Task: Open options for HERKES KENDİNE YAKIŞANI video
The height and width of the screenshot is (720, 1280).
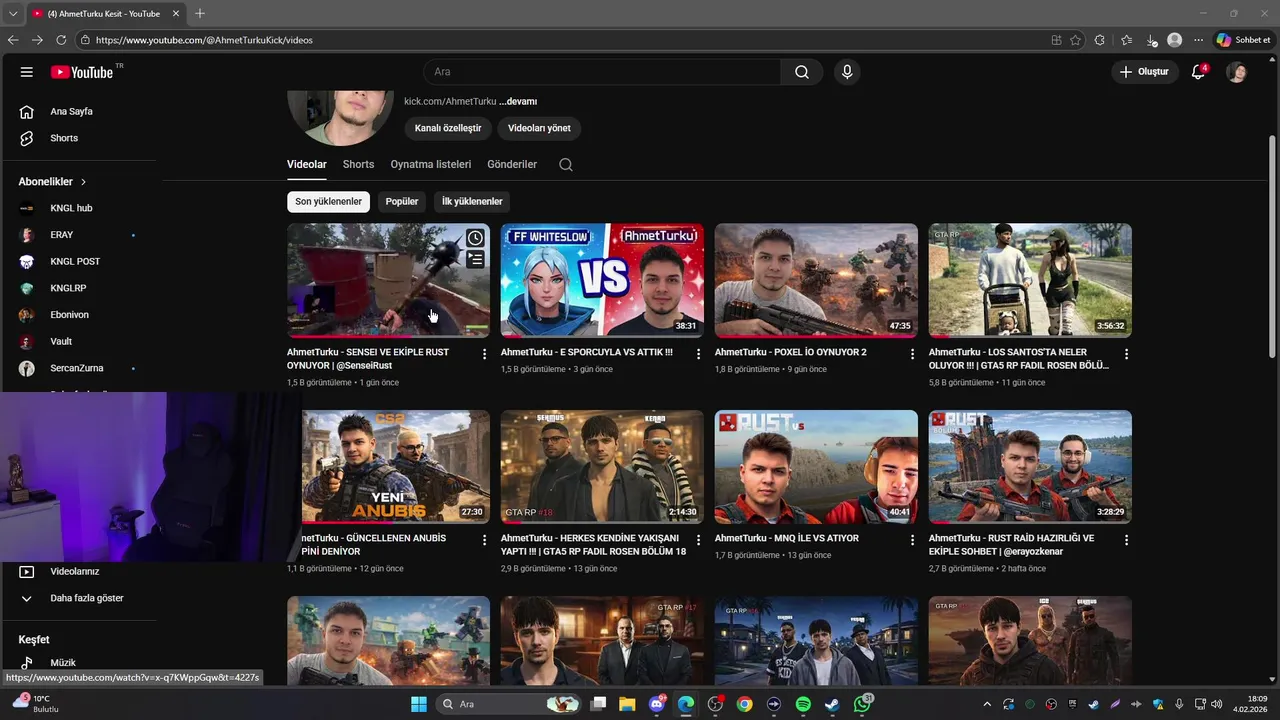Action: (698, 540)
